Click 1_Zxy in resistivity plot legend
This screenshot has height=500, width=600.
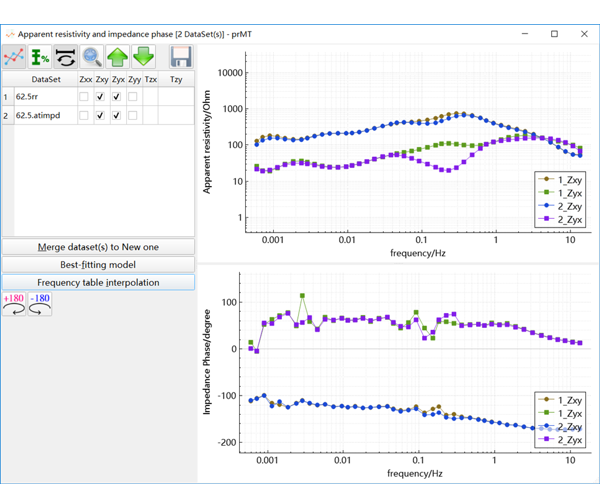(560, 180)
